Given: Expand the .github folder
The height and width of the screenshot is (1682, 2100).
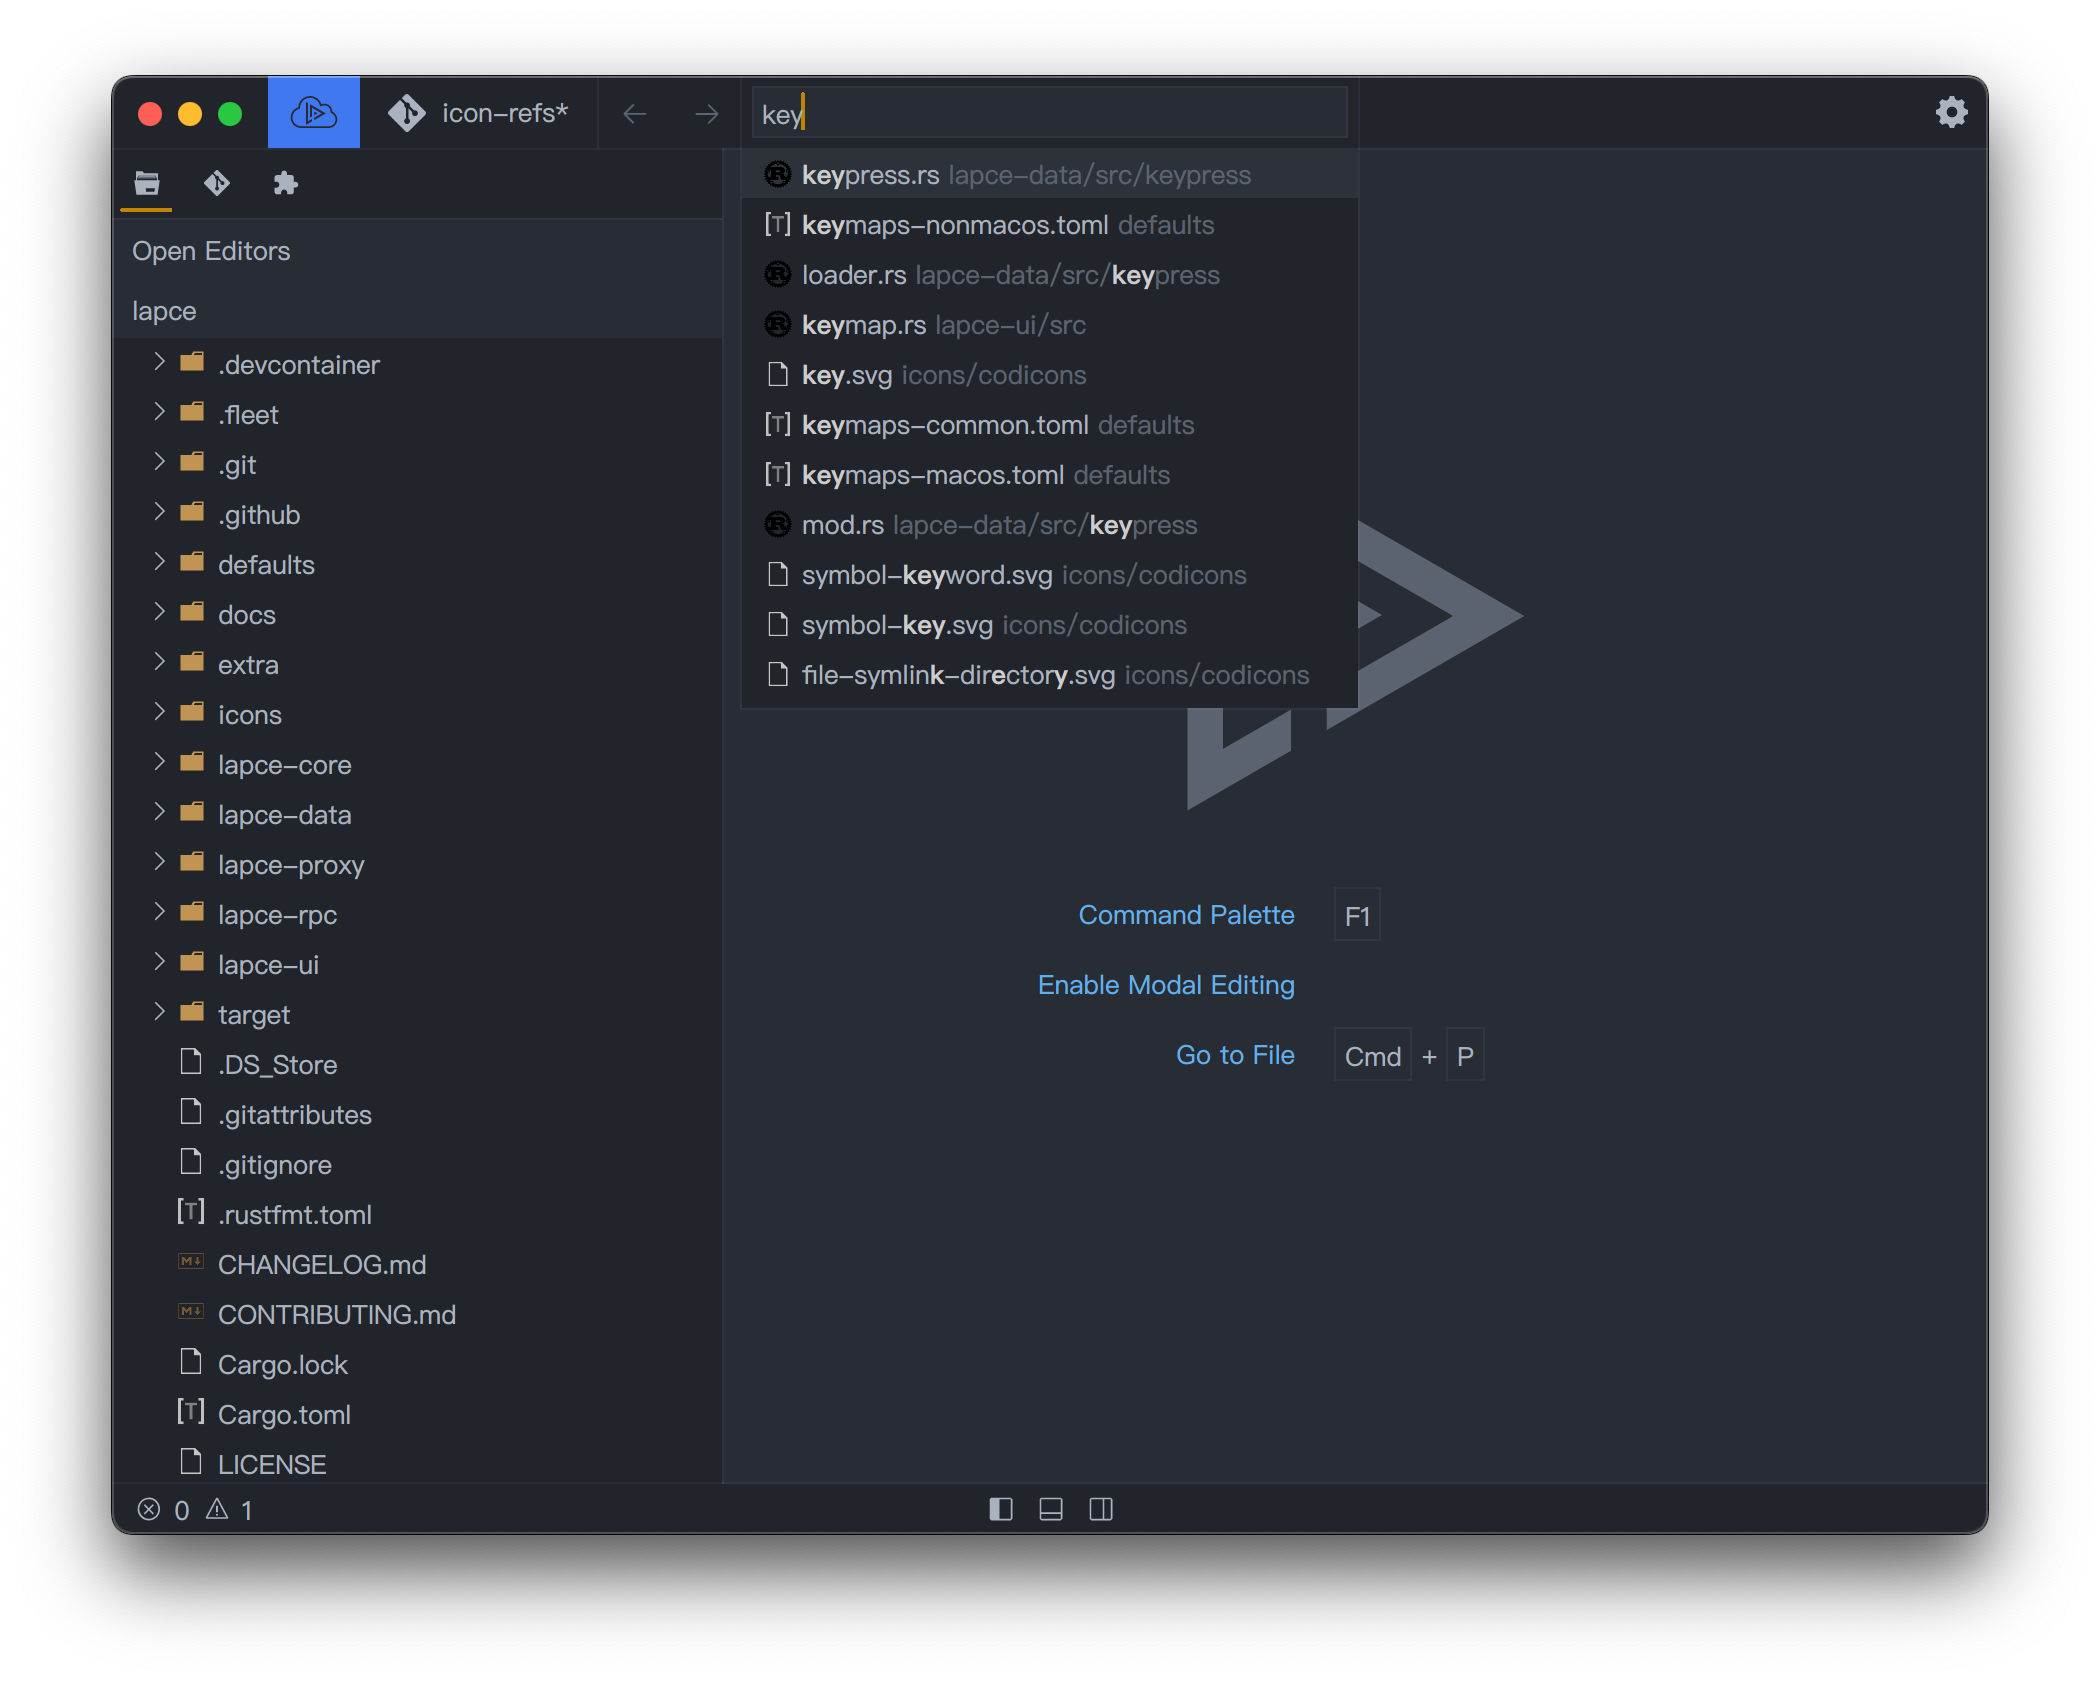Looking at the screenshot, I should click(258, 515).
